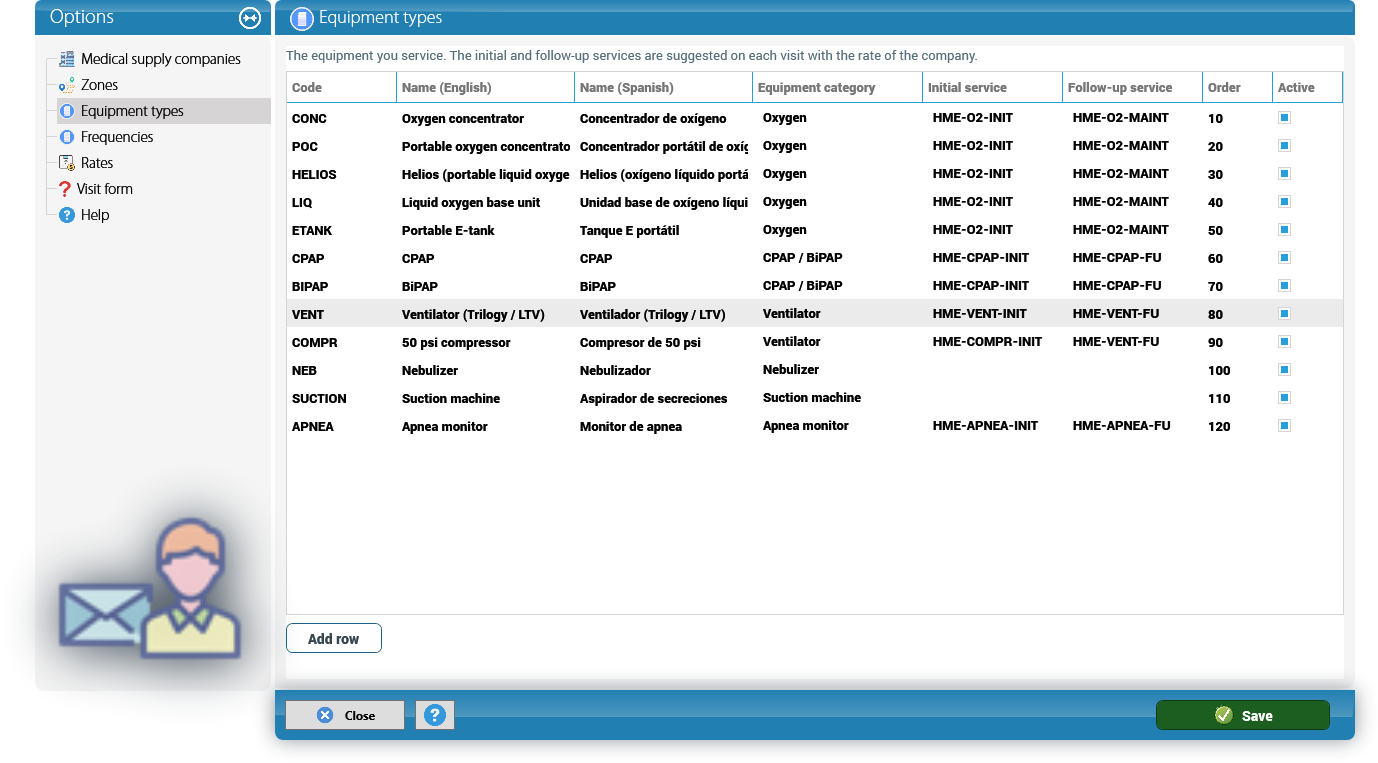Select the BIPAP code cell
This screenshot has width=1378, height=763.
[341, 286]
